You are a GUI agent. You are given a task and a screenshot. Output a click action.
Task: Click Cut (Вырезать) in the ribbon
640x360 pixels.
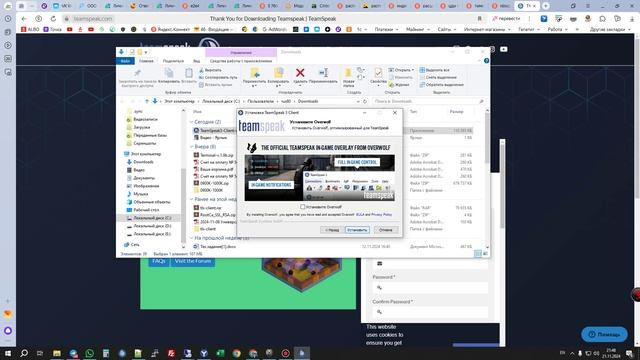210,70
